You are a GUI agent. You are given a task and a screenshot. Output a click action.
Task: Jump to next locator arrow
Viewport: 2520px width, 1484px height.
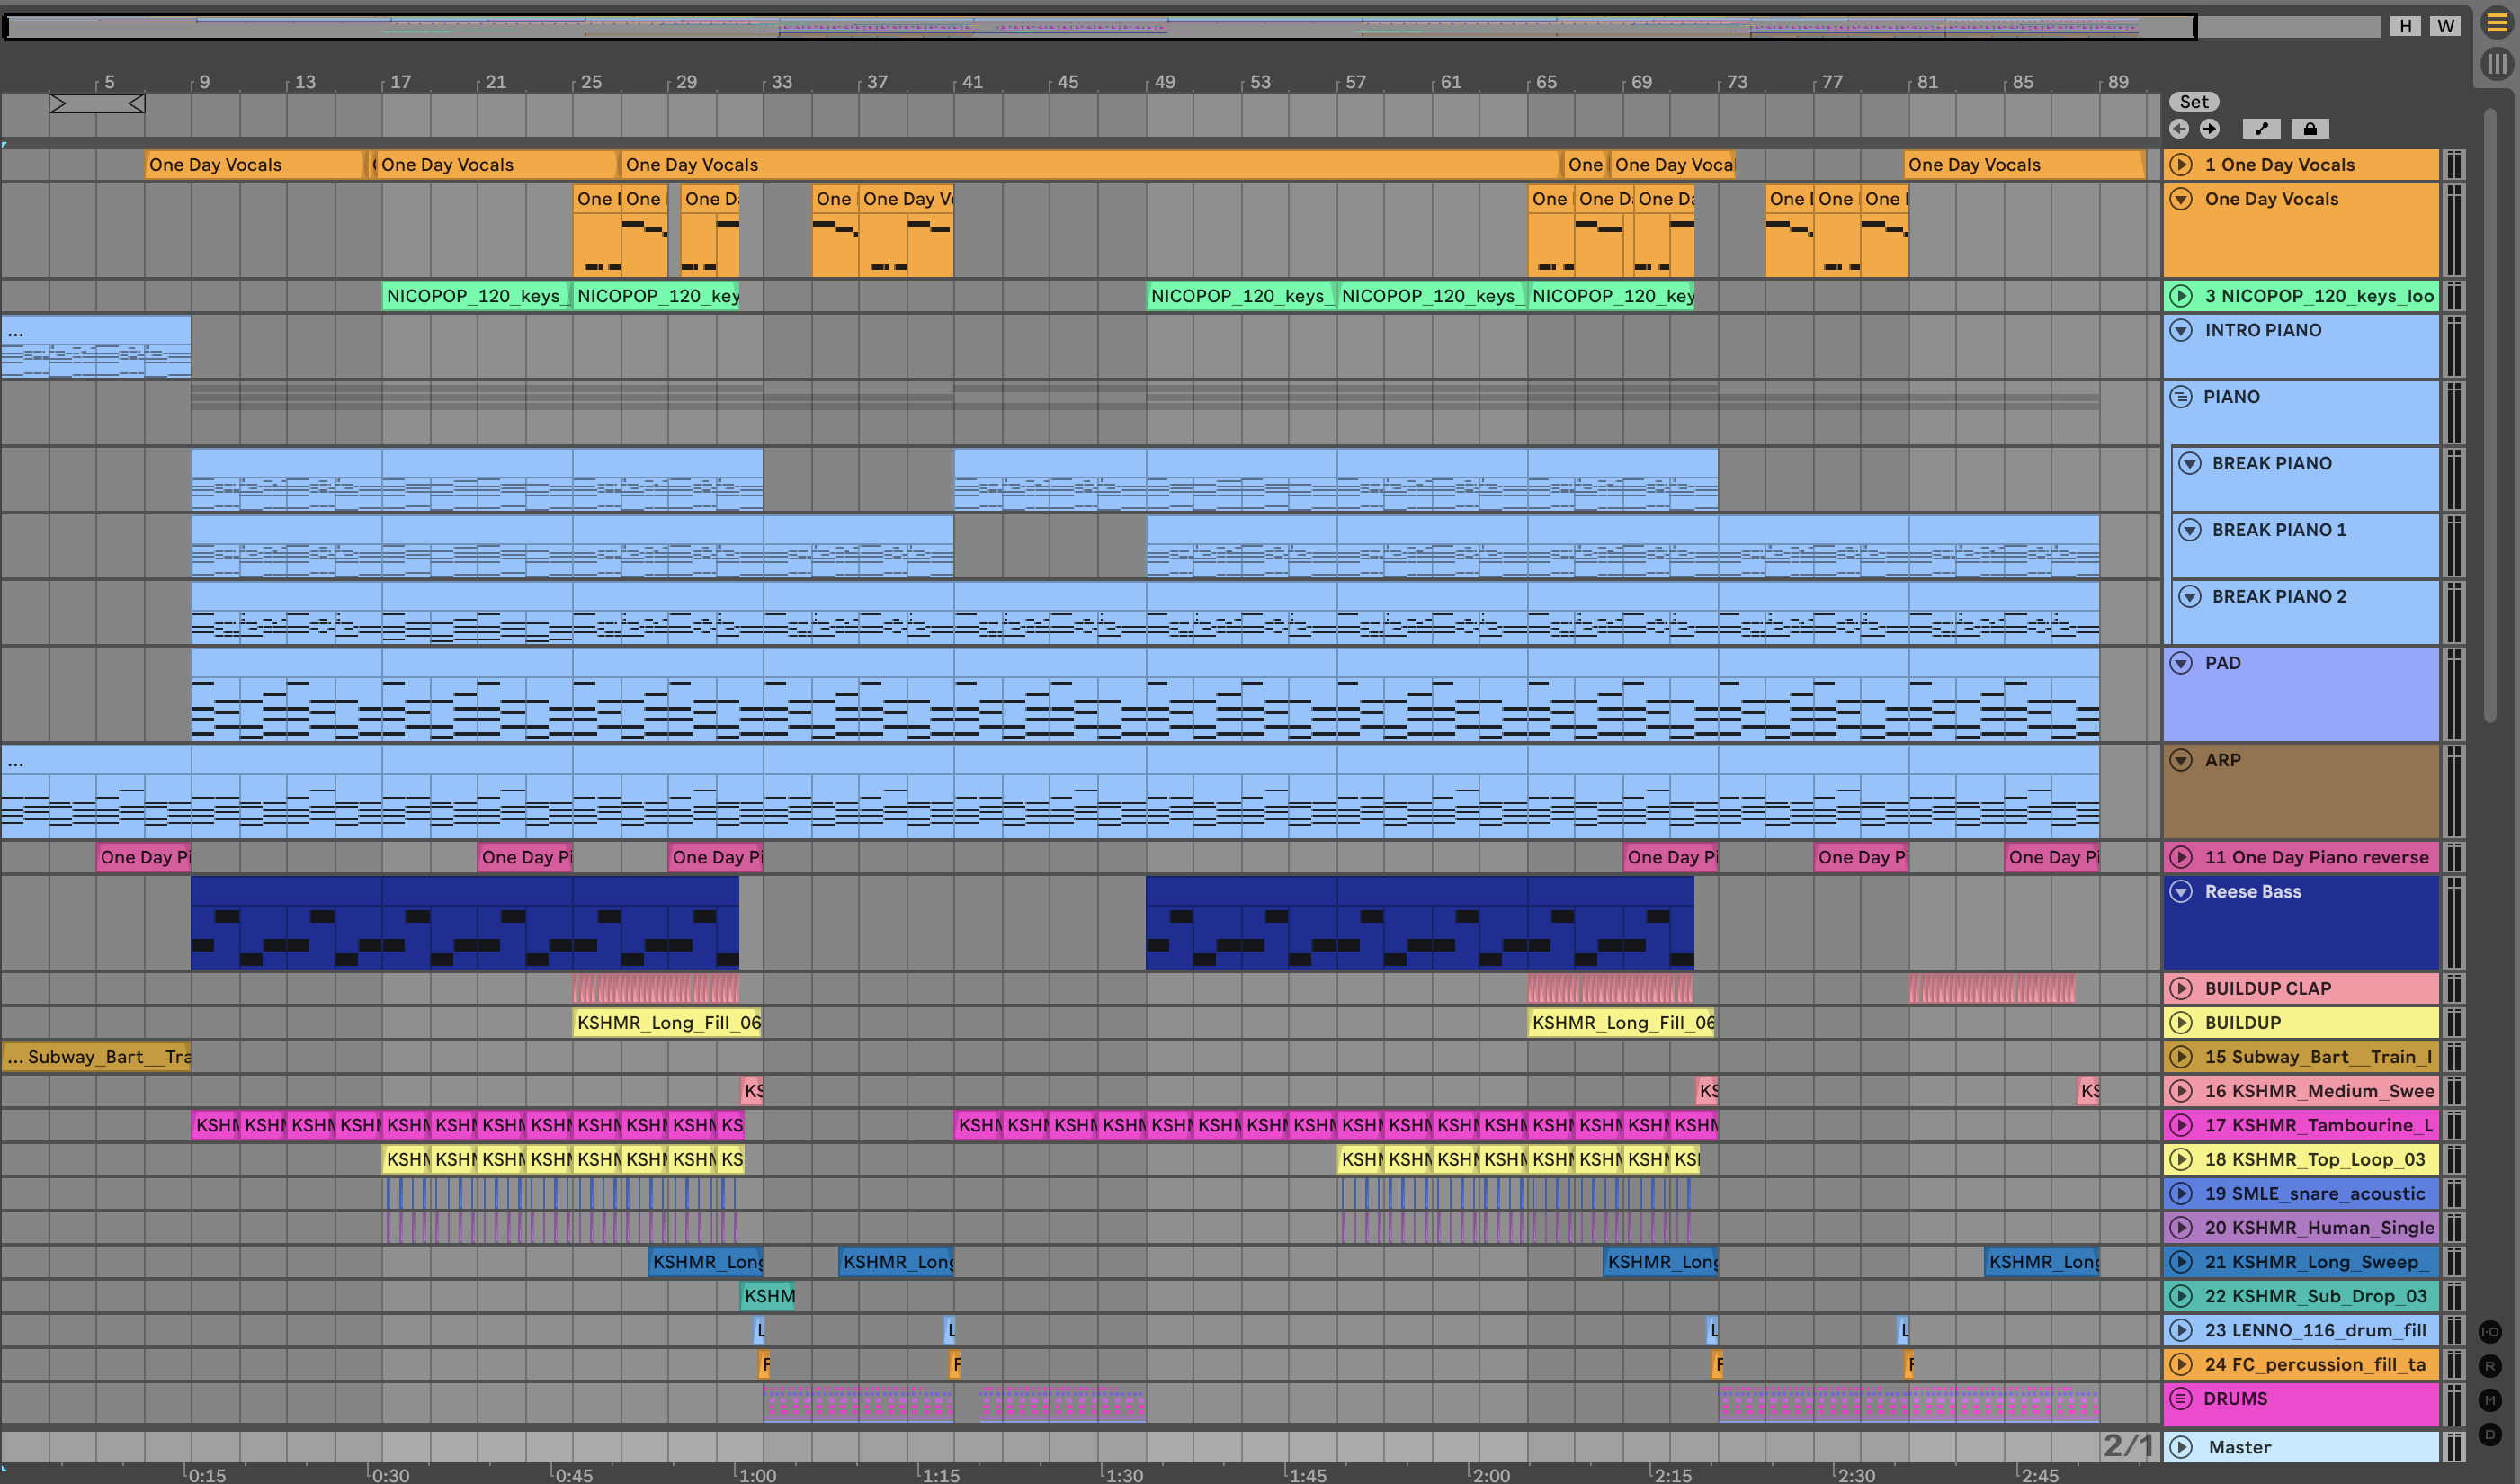pos(2210,129)
